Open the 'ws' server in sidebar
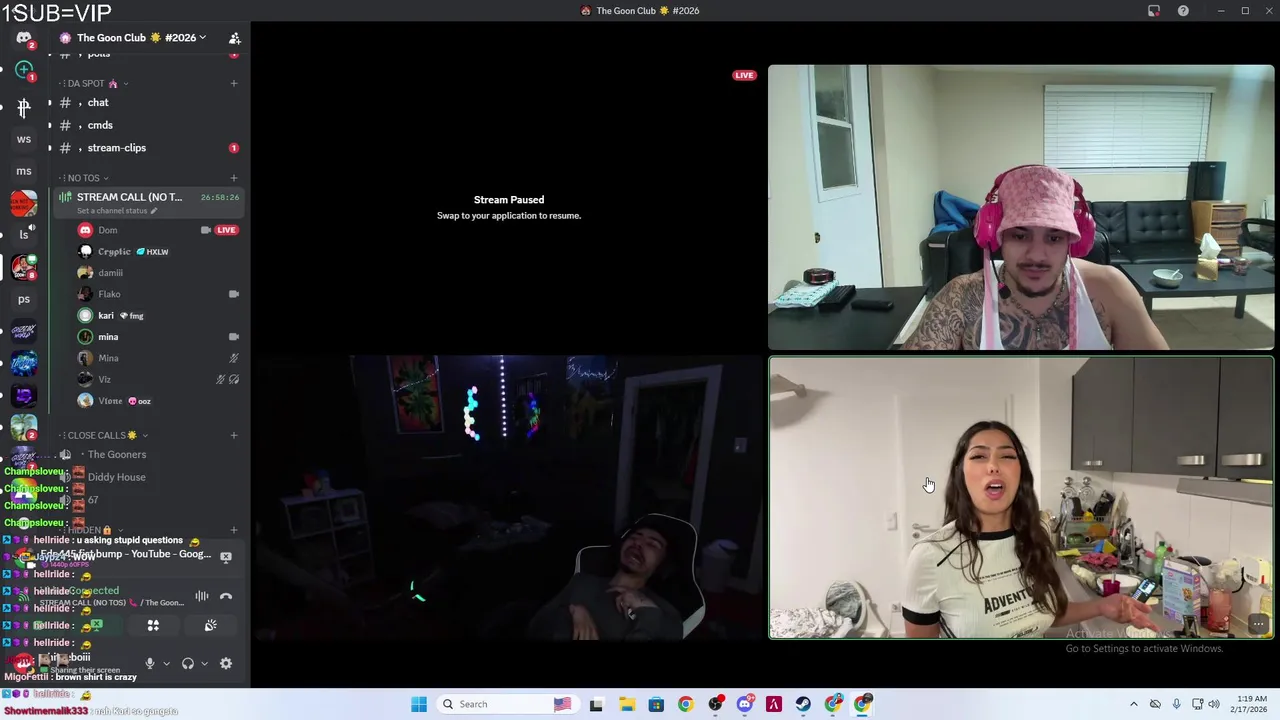Image resolution: width=1280 pixels, height=720 pixels. tap(24, 139)
